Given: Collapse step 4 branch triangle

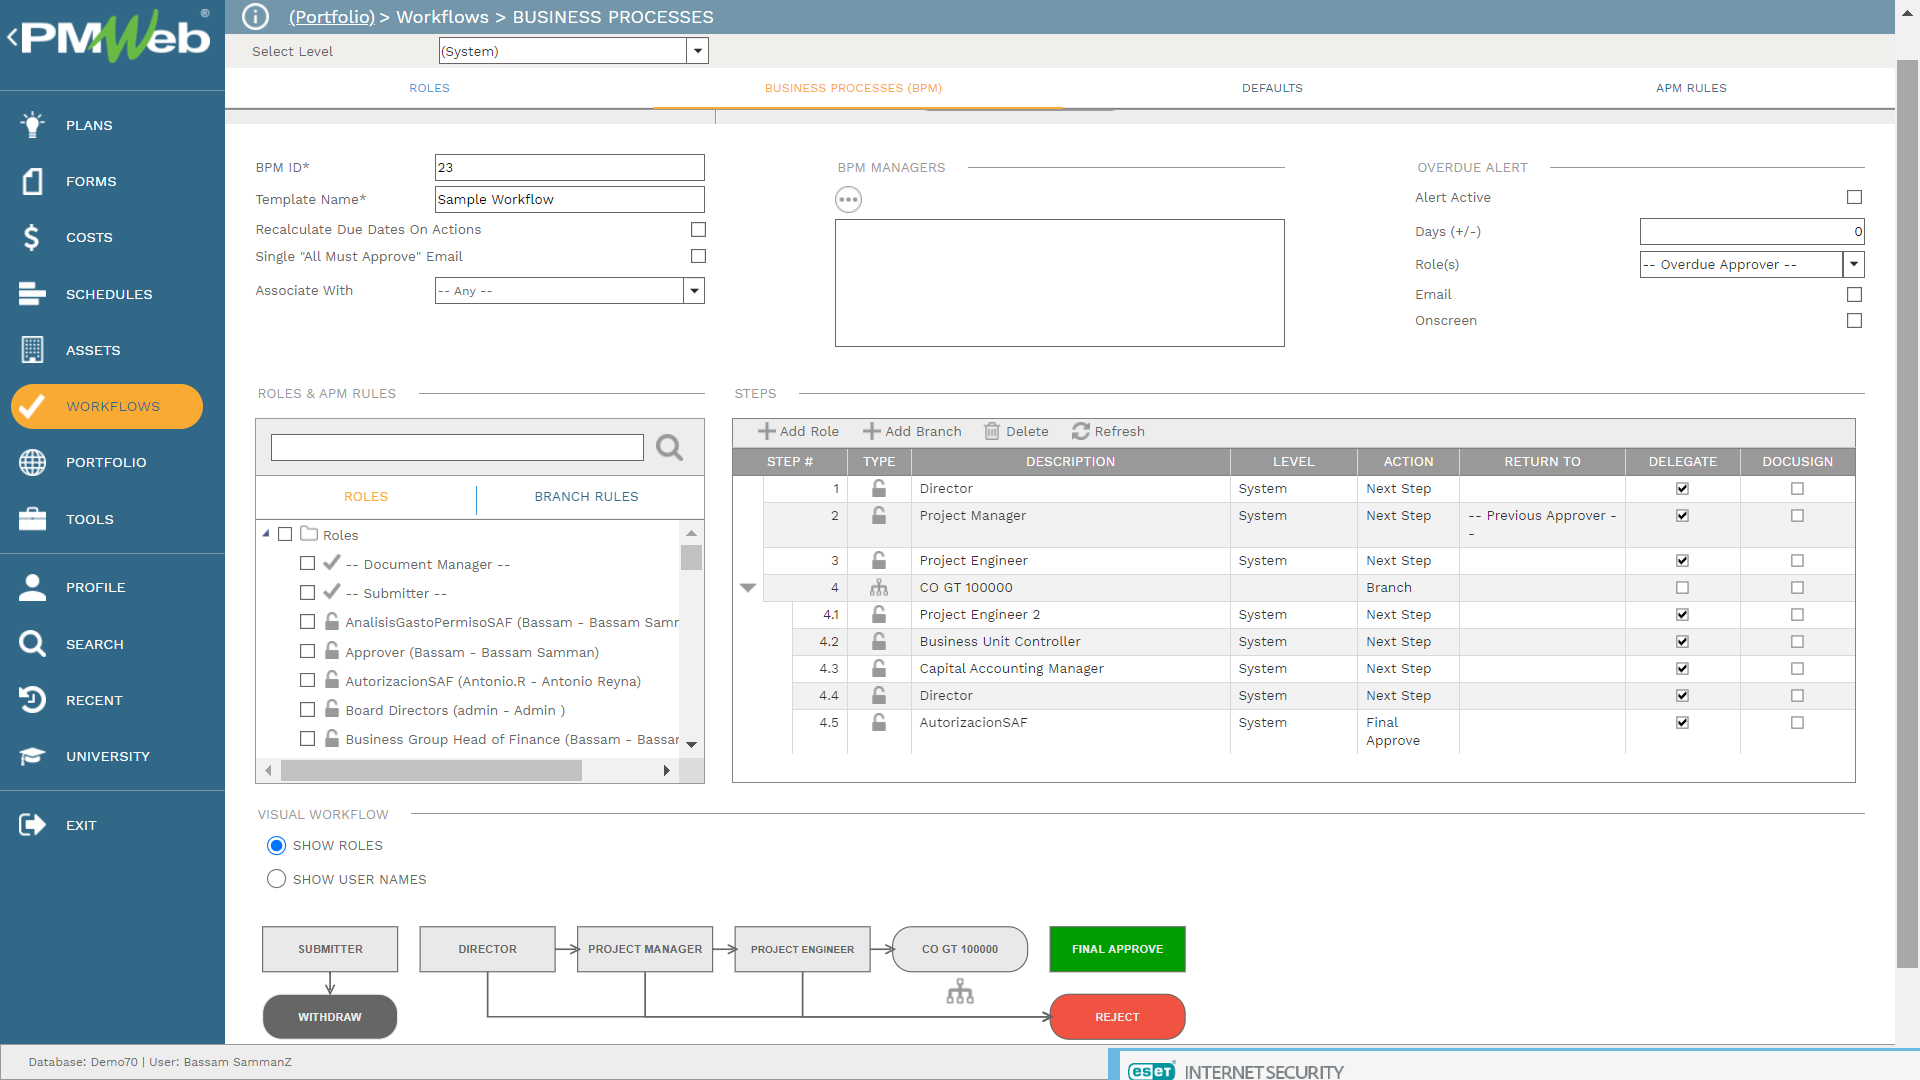Looking at the screenshot, I should 747,588.
